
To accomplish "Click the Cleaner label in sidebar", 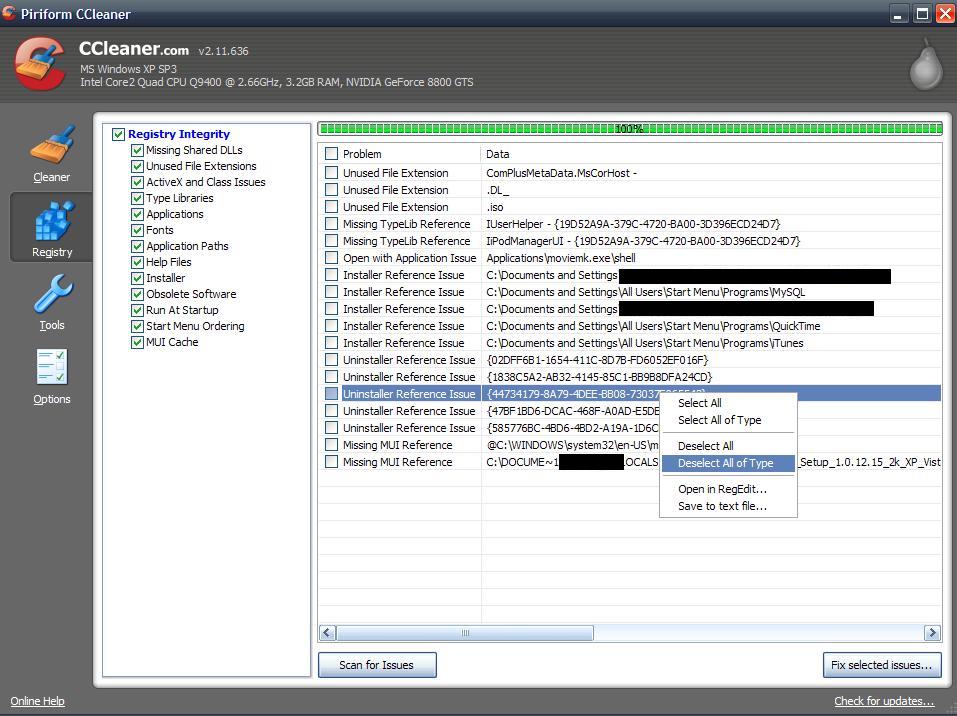I will [51, 177].
